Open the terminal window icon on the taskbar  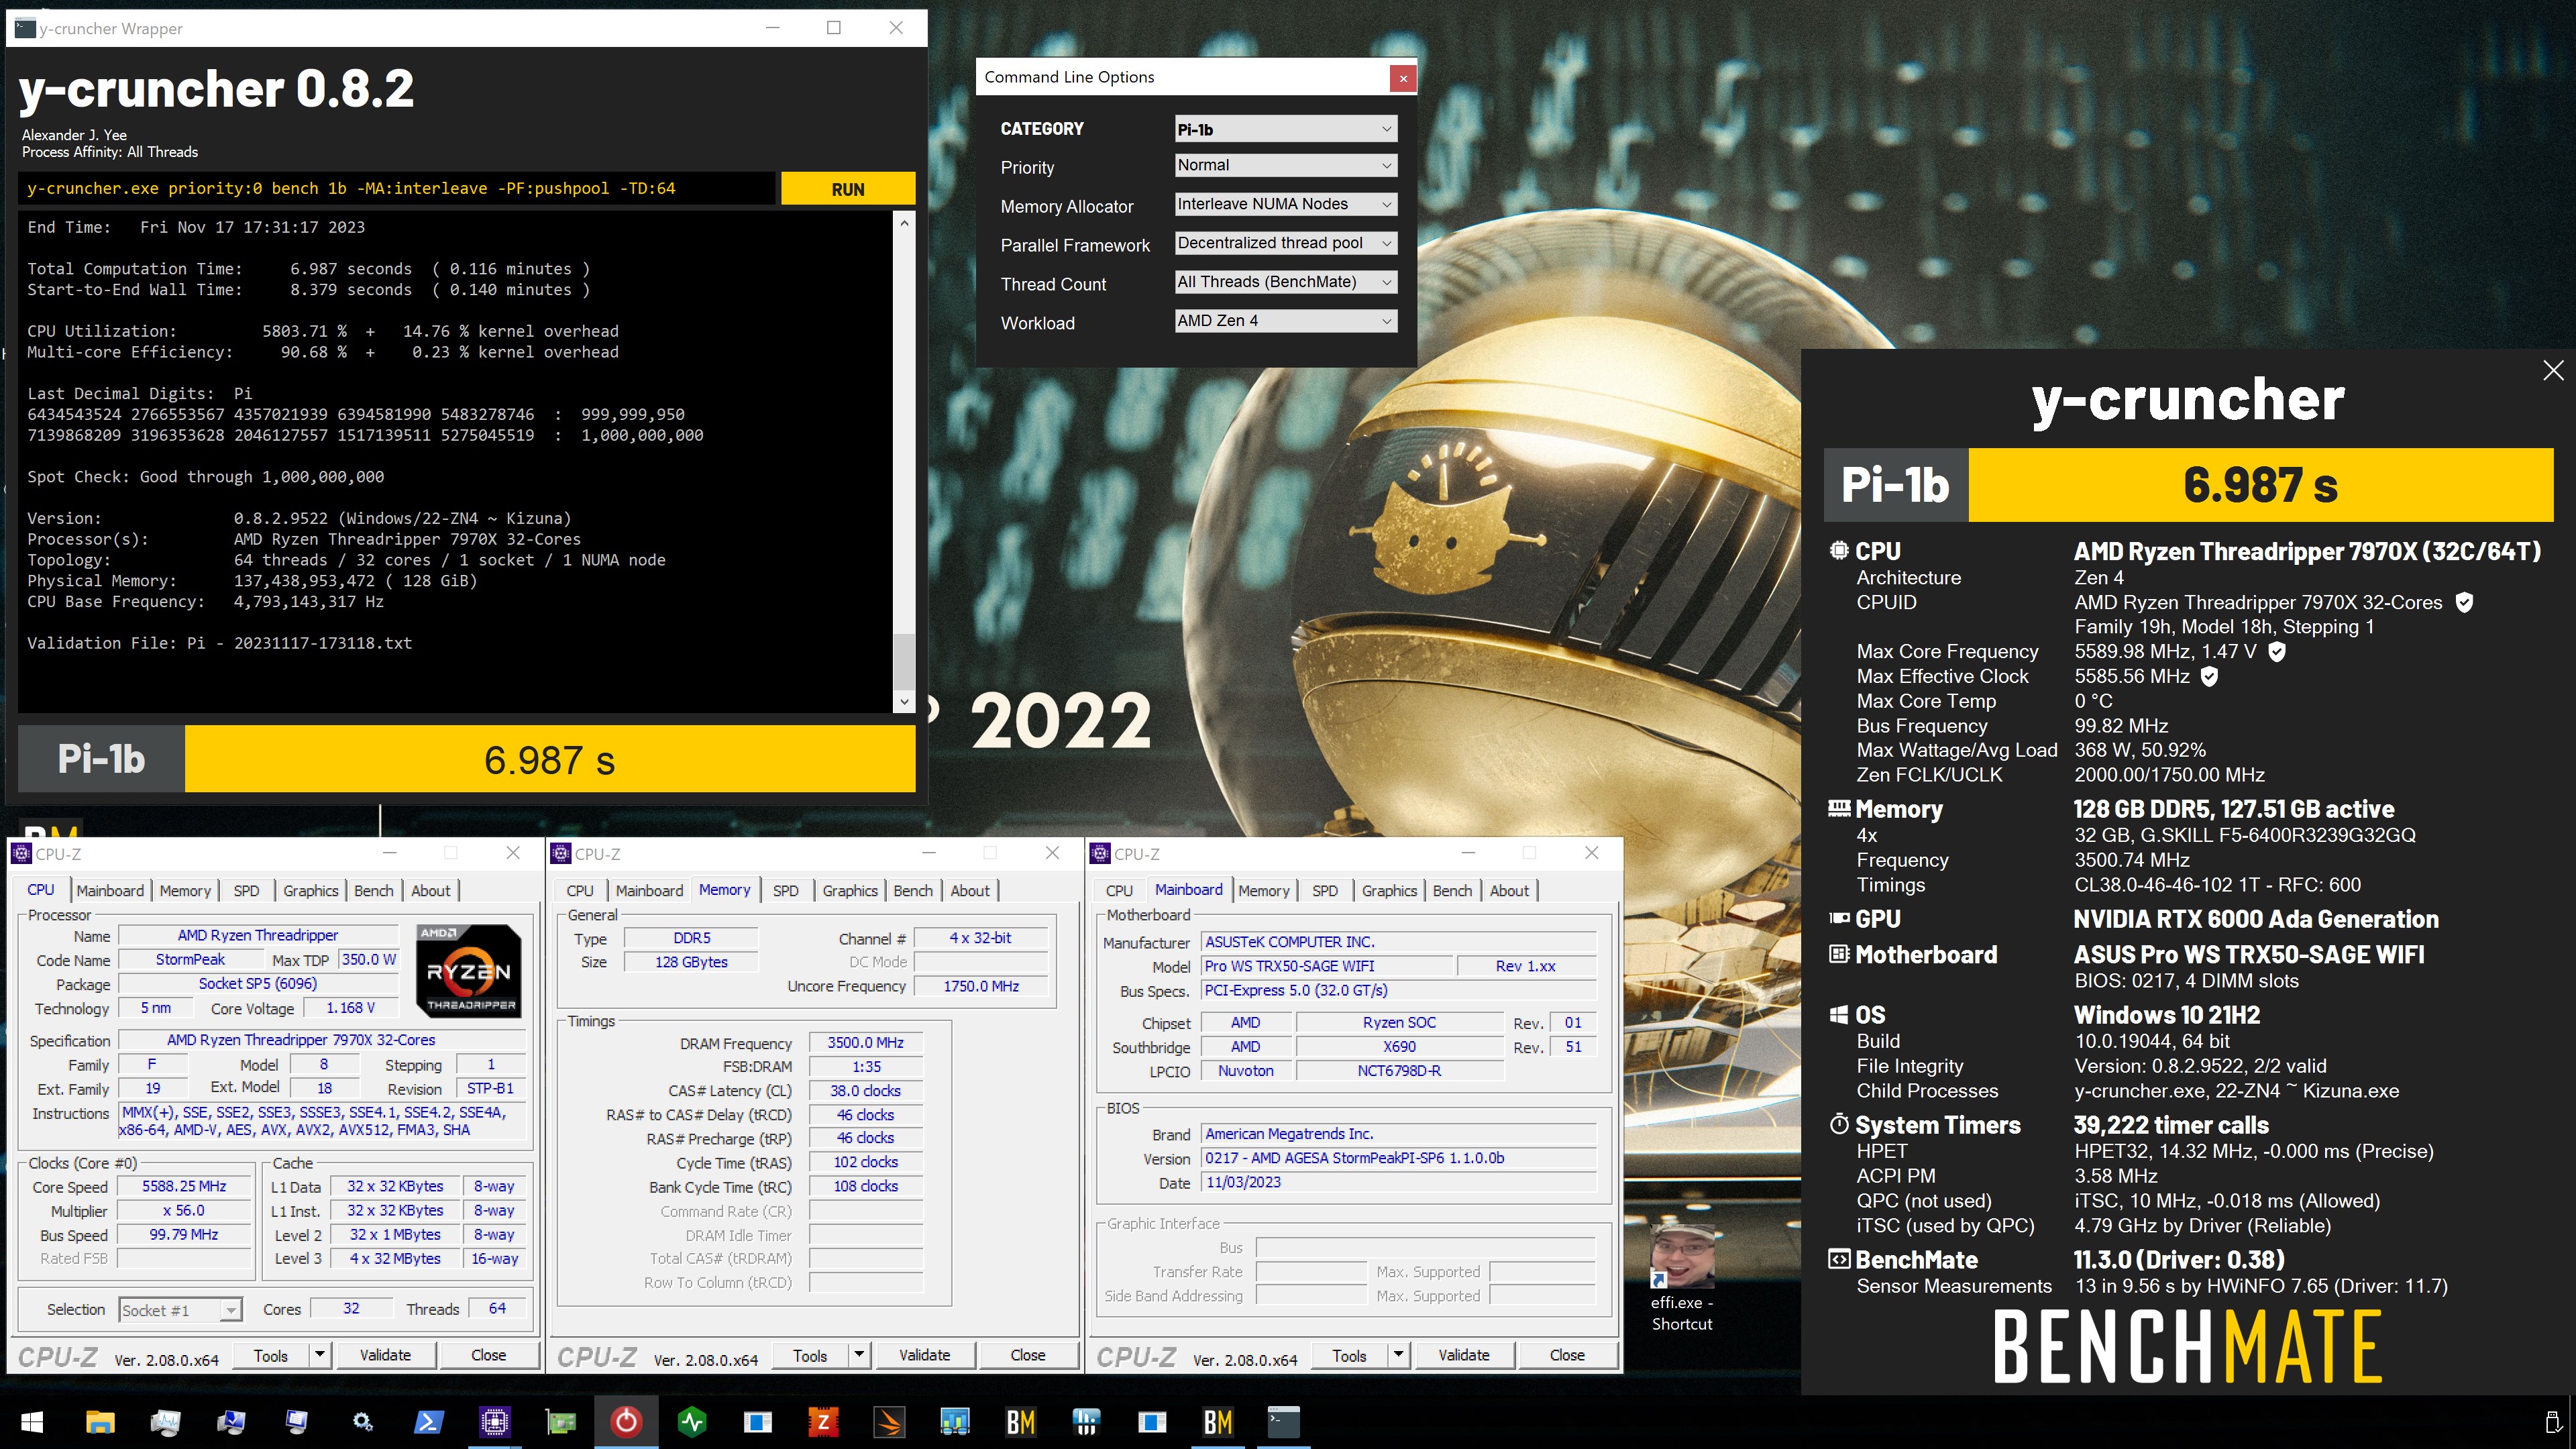tap(1283, 1421)
